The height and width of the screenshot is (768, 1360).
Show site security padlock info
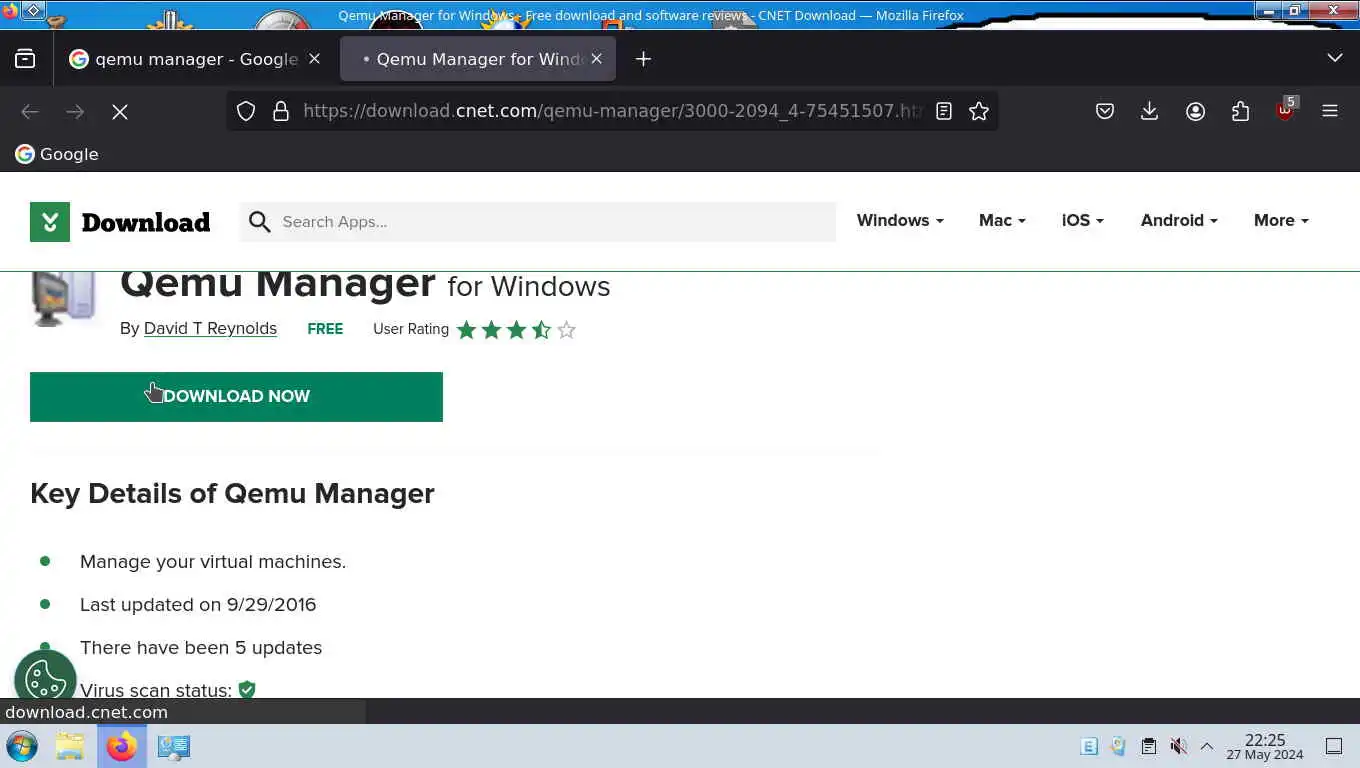click(281, 111)
